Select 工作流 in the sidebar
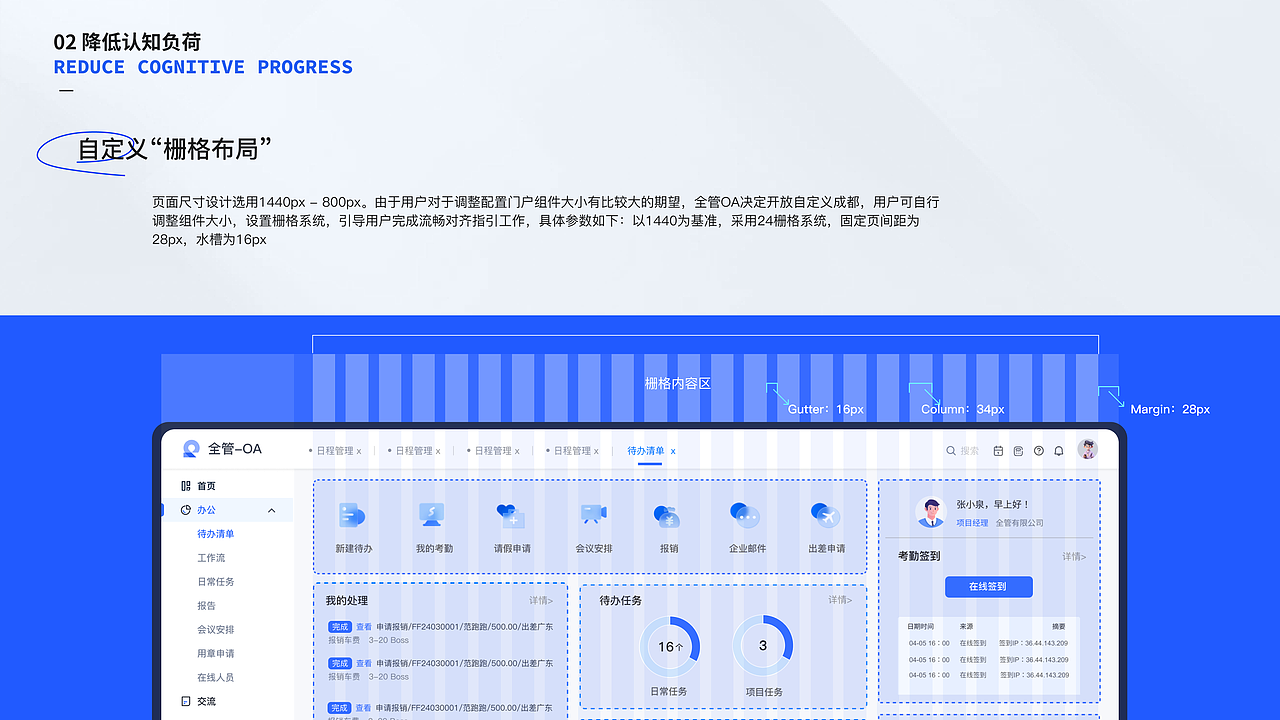The height and width of the screenshot is (720, 1280). click(x=216, y=556)
